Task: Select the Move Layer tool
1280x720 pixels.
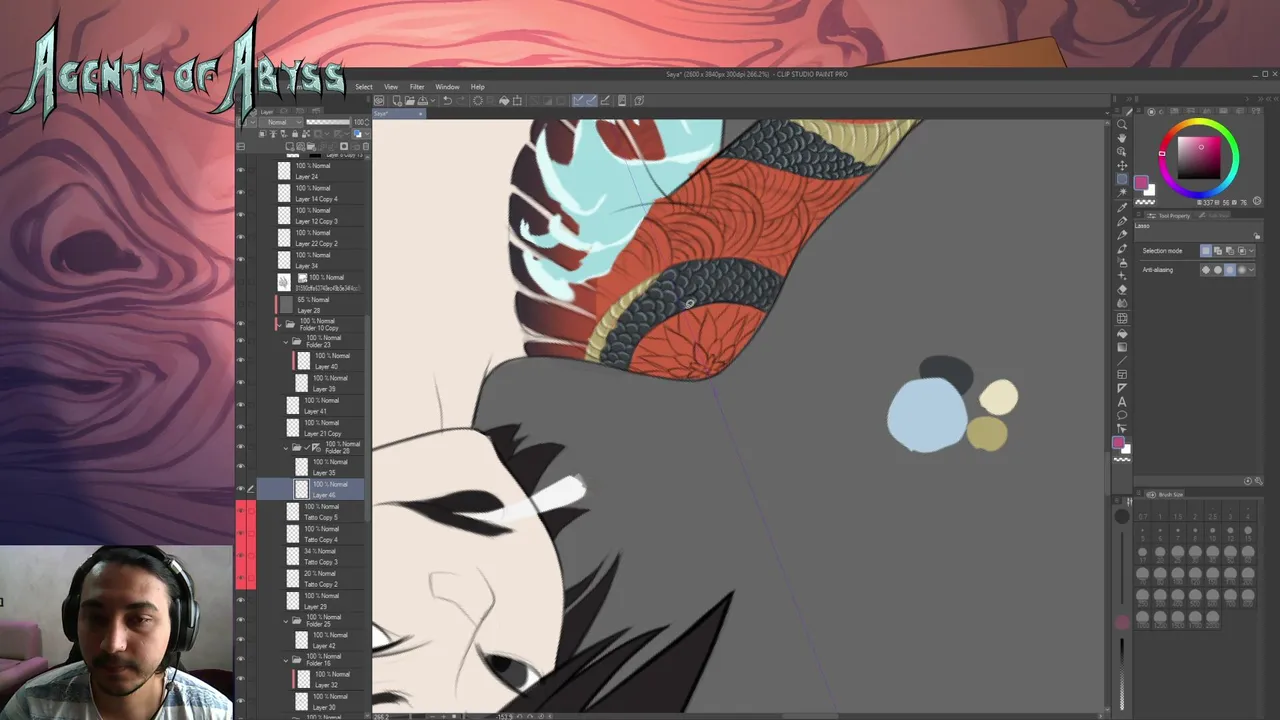Action: [x=1122, y=165]
